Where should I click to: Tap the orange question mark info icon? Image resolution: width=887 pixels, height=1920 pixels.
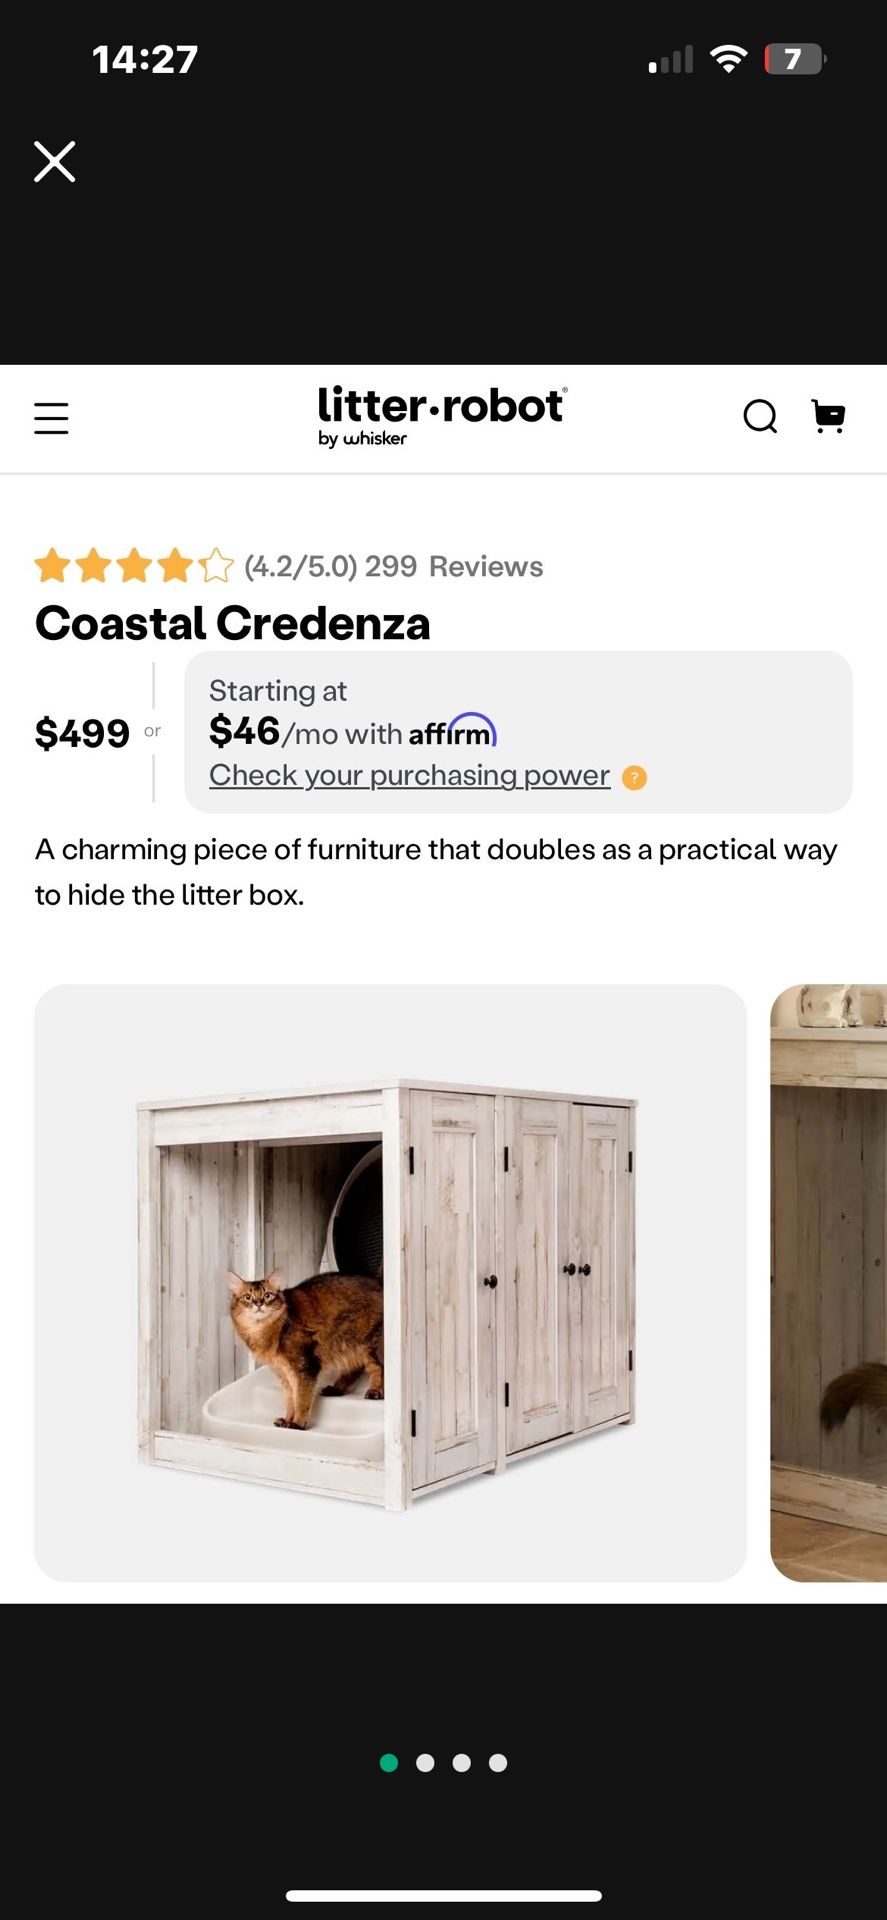(x=634, y=777)
